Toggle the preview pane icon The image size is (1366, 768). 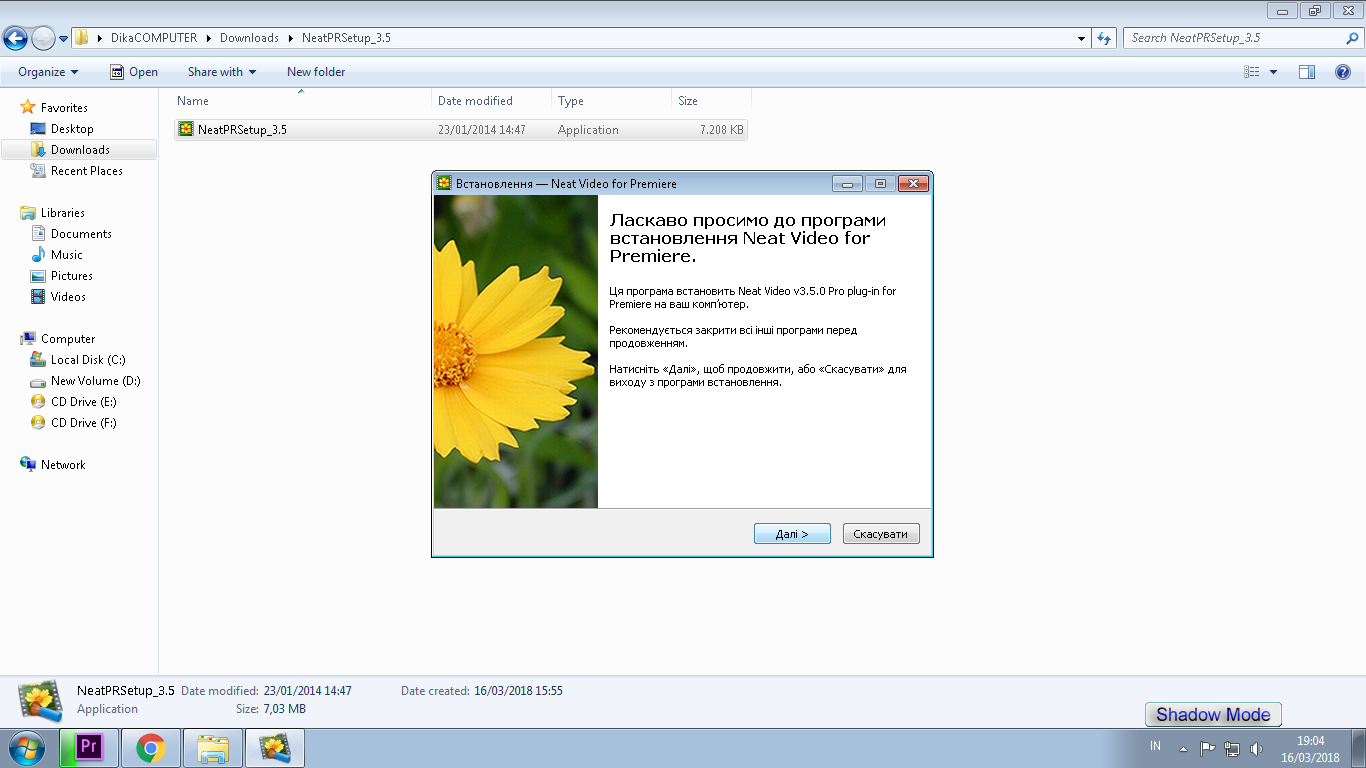(1307, 72)
